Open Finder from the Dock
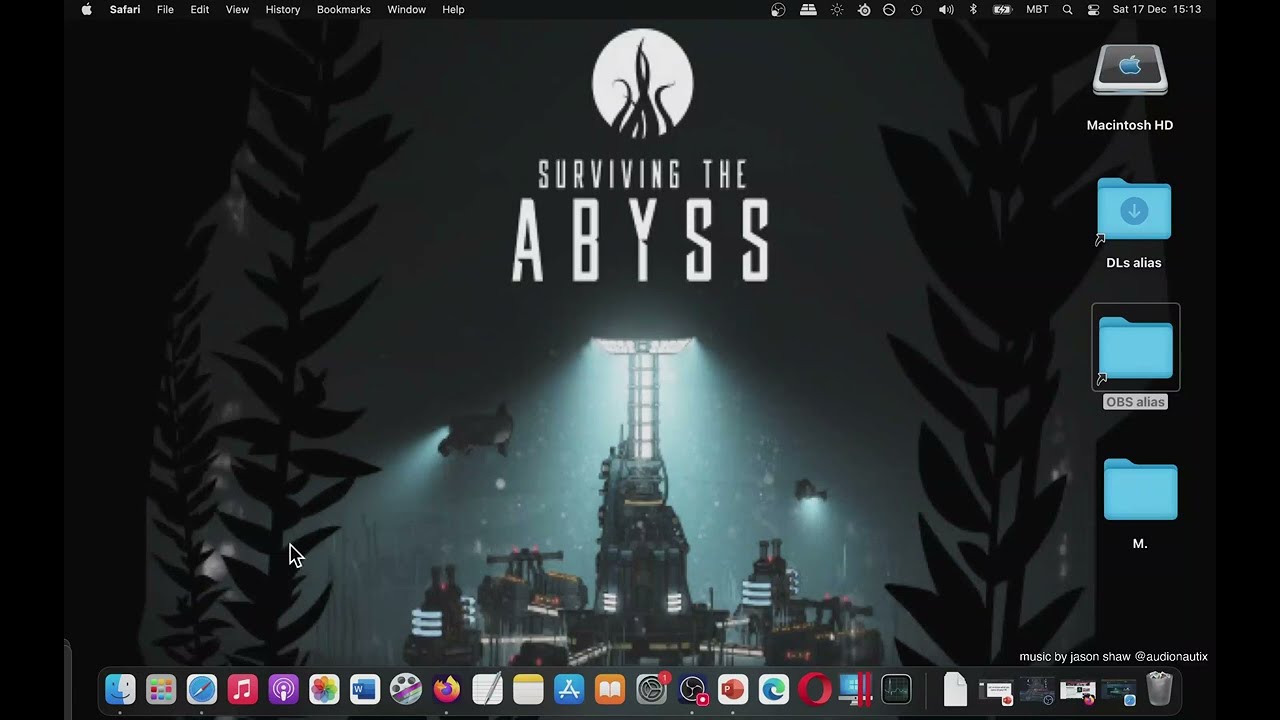The width and height of the screenshot is (1280, 720). point(120,689)
